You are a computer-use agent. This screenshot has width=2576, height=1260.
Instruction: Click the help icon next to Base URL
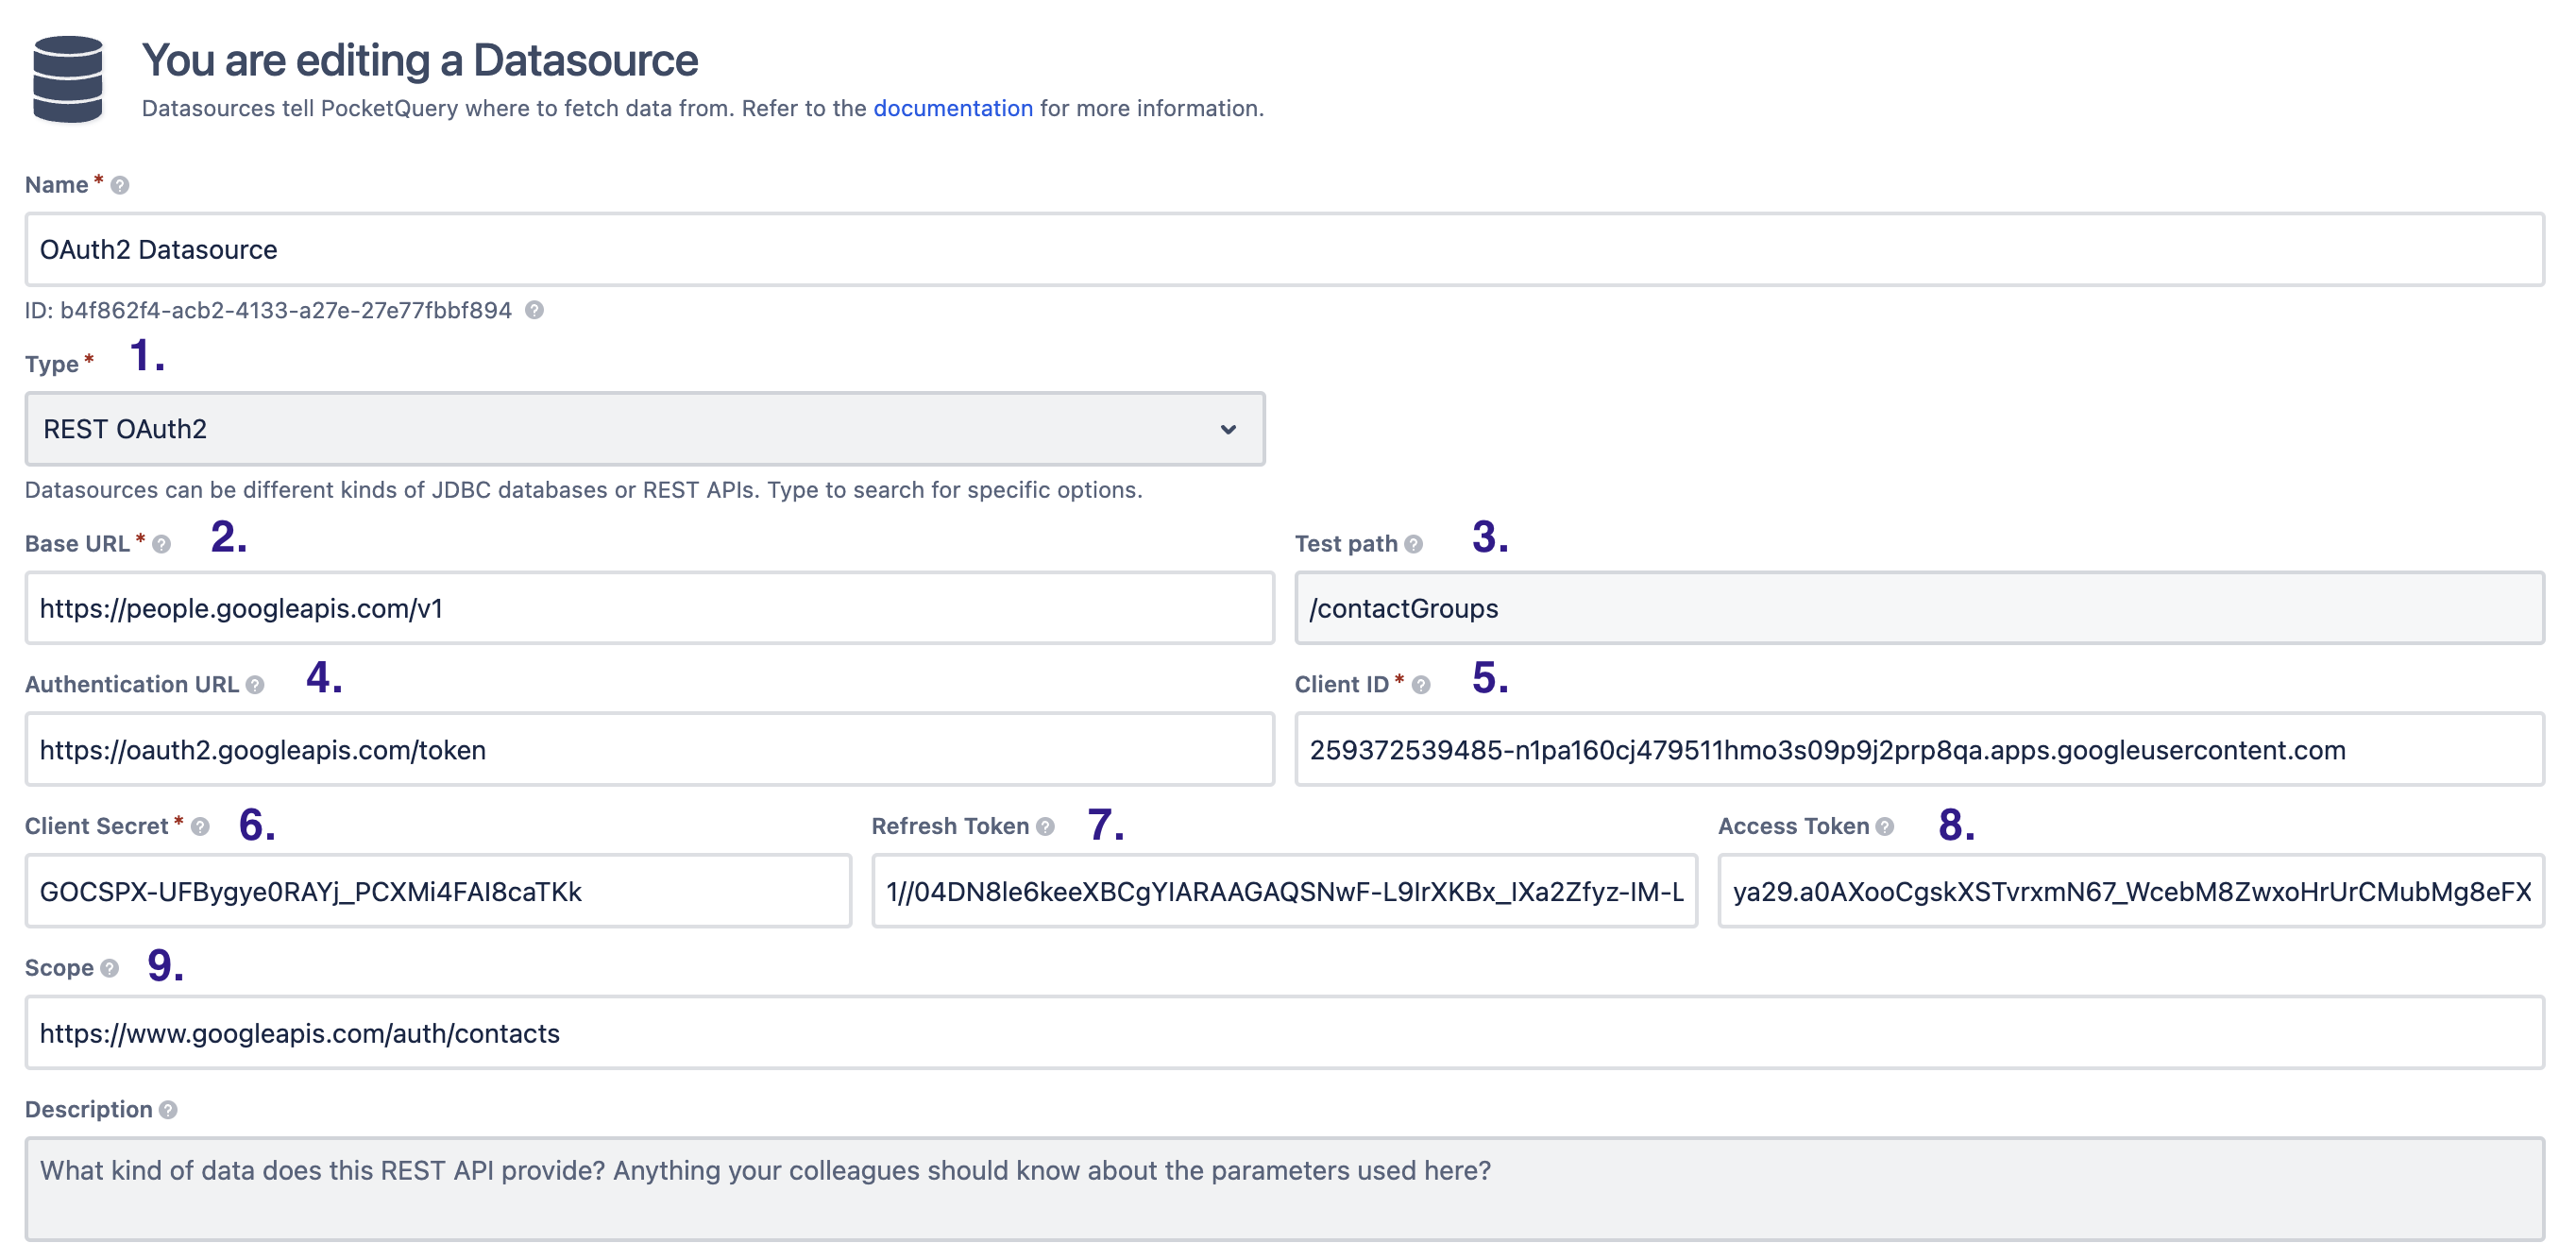pos(162,544)
